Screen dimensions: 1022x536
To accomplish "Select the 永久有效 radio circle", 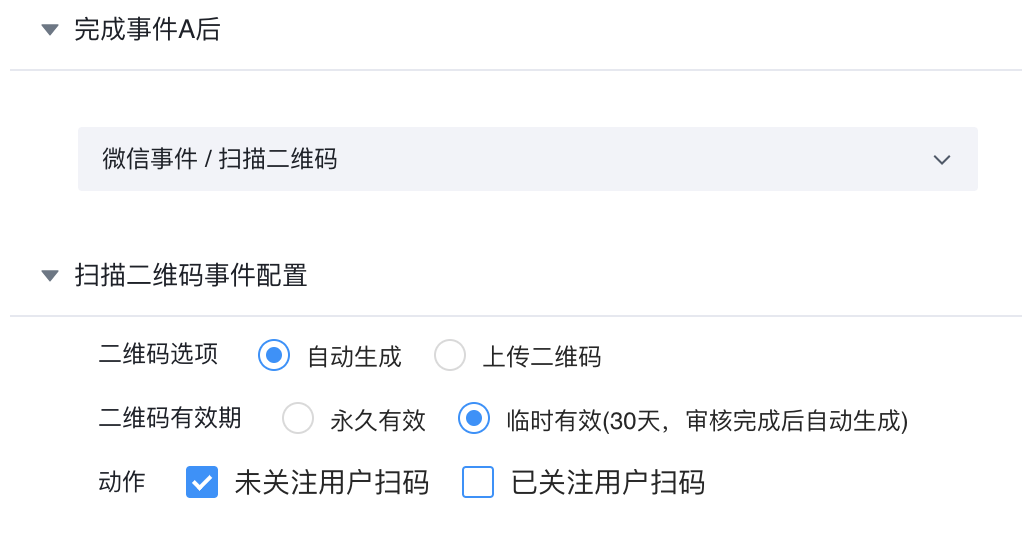I will click(x=298, y=418).
